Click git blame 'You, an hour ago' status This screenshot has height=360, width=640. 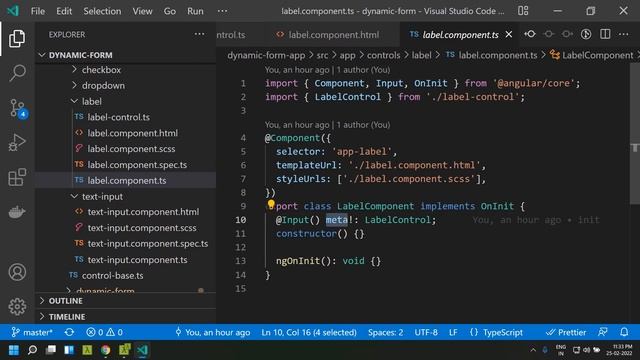tap(213, 332)
